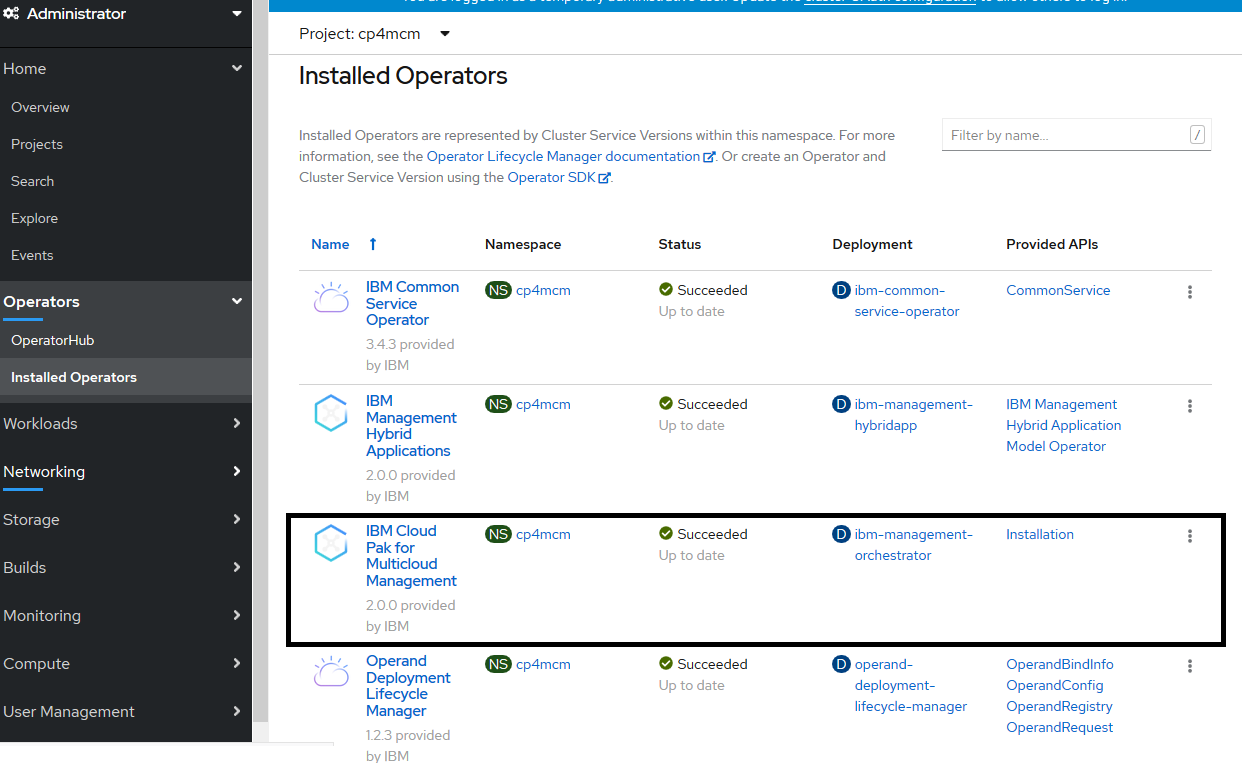This screenshot has height=769, width=1248.
Task: Click the IBM Common Service Operator cloud icon
Action: coord(331,296)
